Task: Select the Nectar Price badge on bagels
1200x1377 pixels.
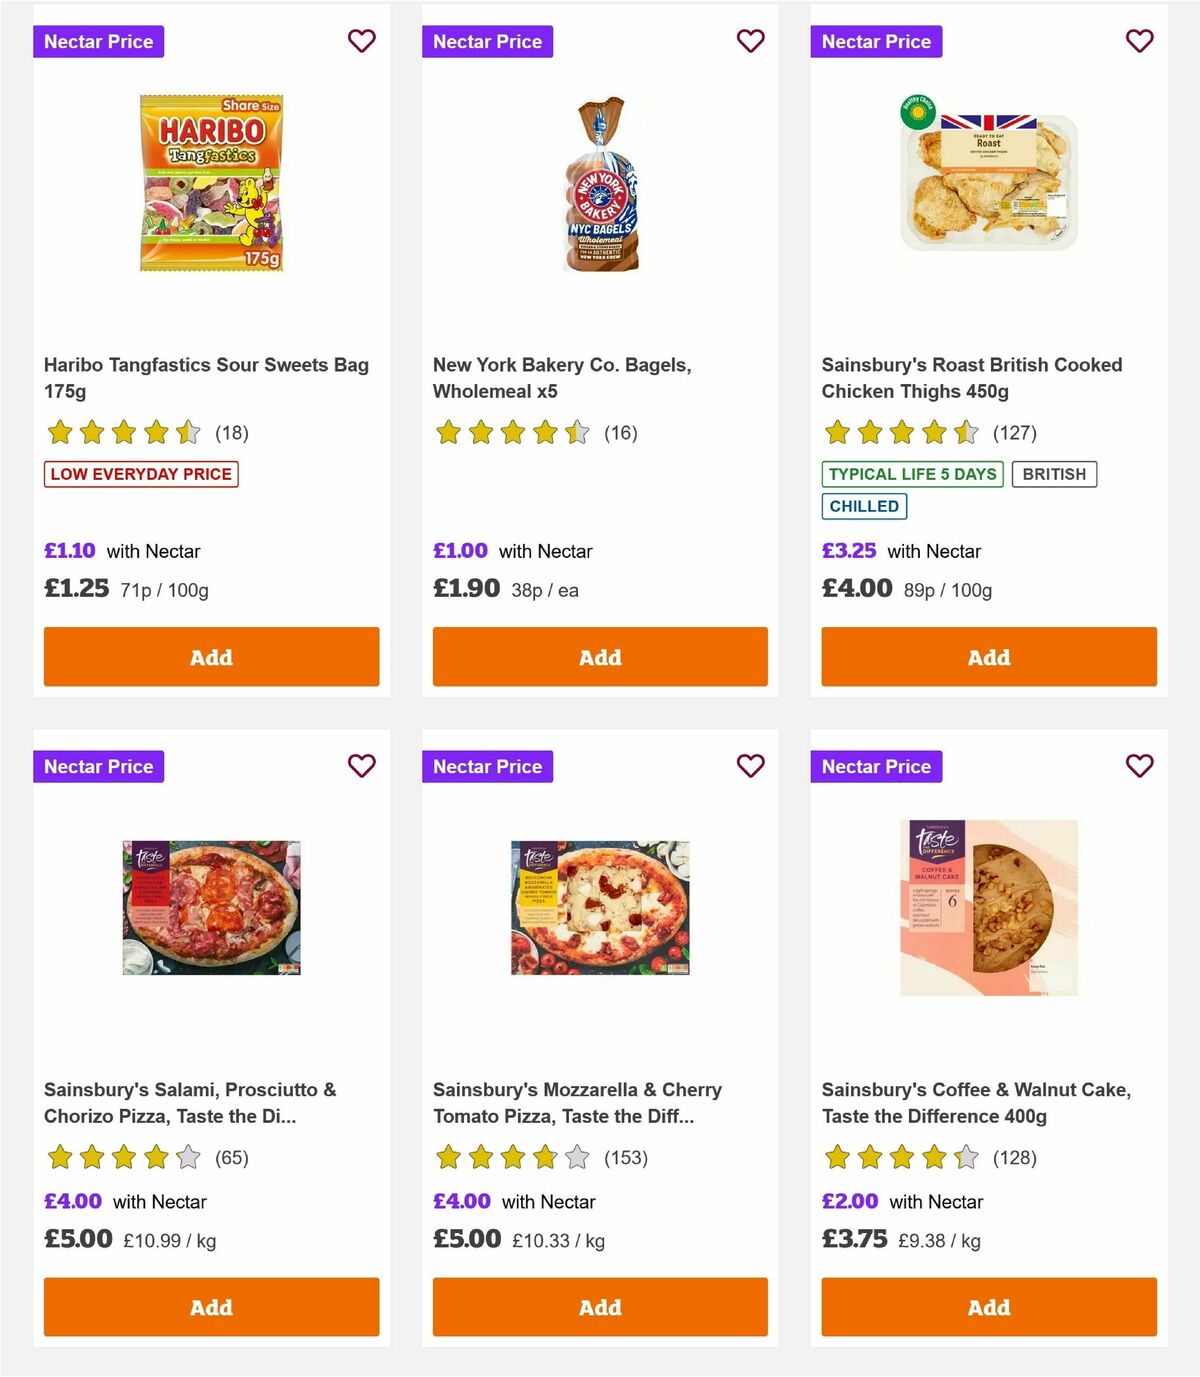Action: (488, 41)
